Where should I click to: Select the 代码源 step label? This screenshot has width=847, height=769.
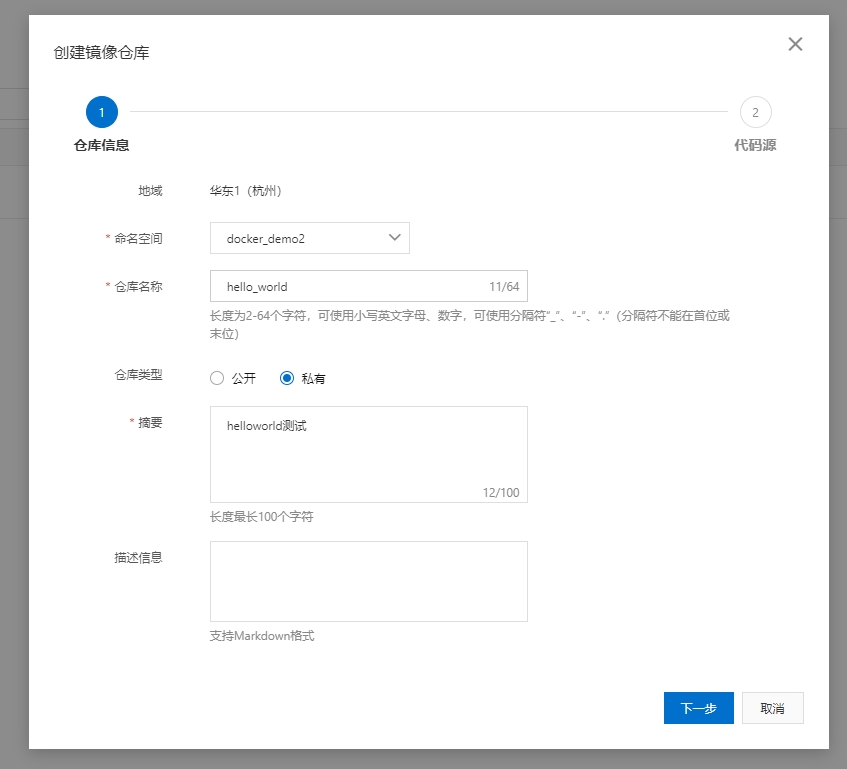coord(756,143)
